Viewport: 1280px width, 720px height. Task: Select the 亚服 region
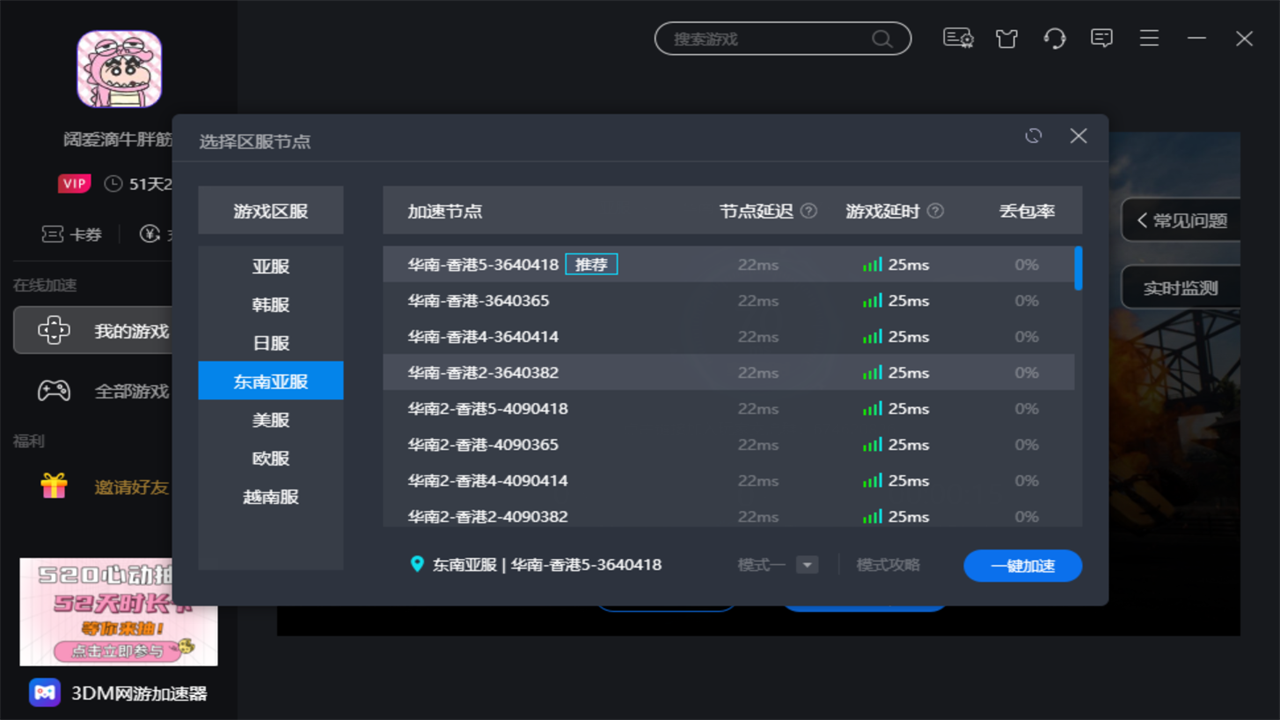pyautogui.click(x=271, y=267)
